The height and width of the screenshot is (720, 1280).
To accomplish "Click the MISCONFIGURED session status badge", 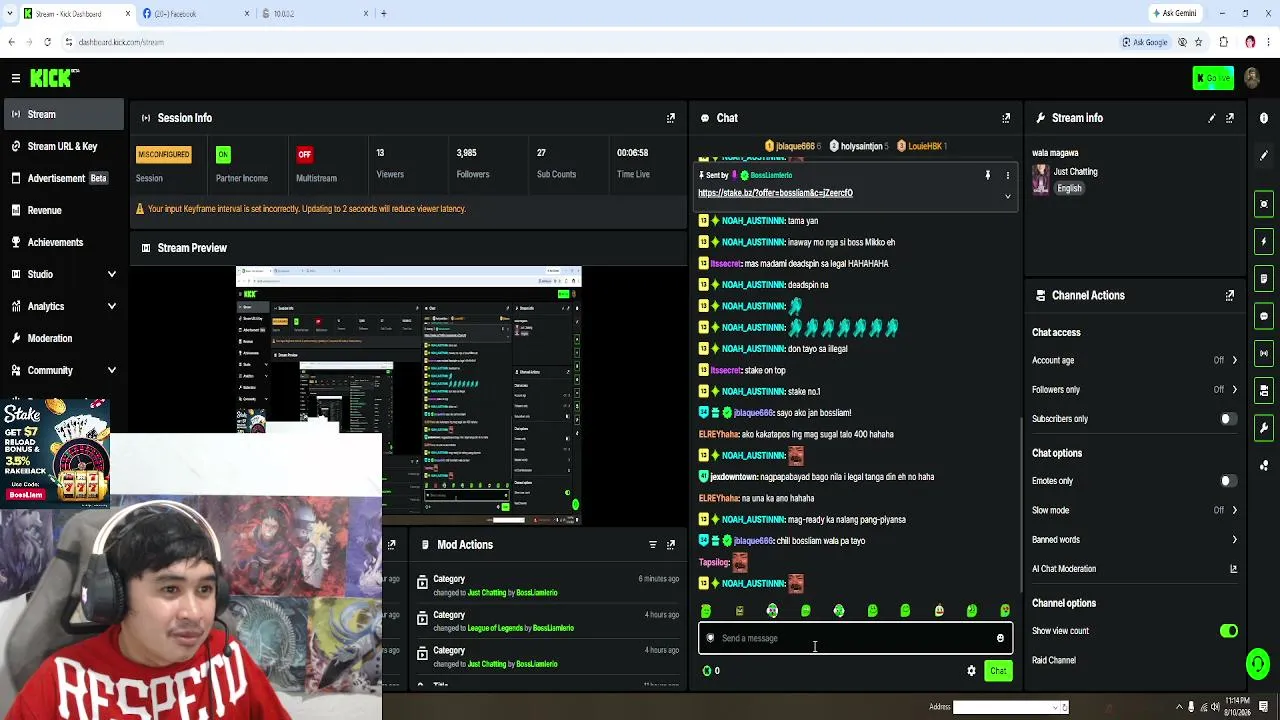I will (163, 154).
